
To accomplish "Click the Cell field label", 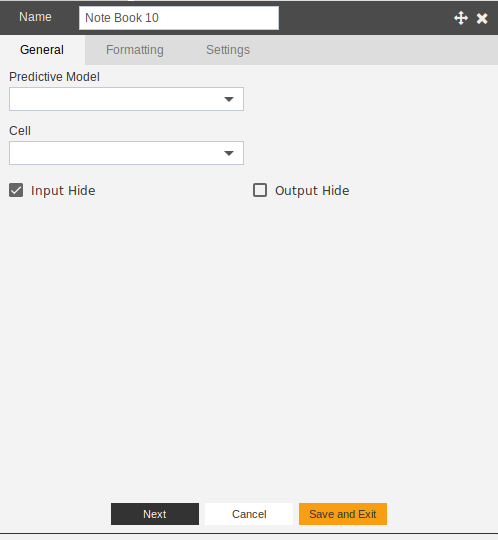I will [20, 131].
